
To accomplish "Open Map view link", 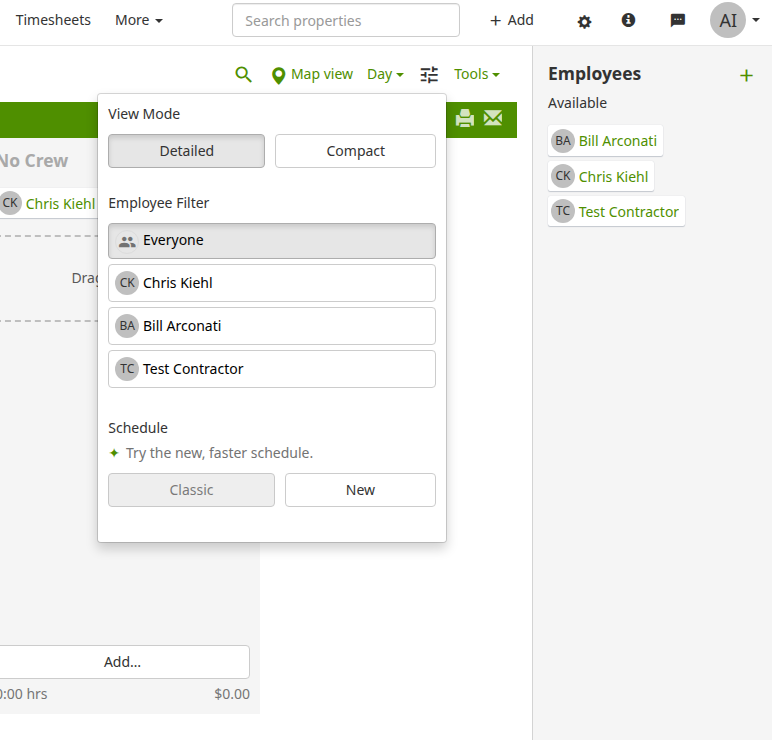I will 312,75.
